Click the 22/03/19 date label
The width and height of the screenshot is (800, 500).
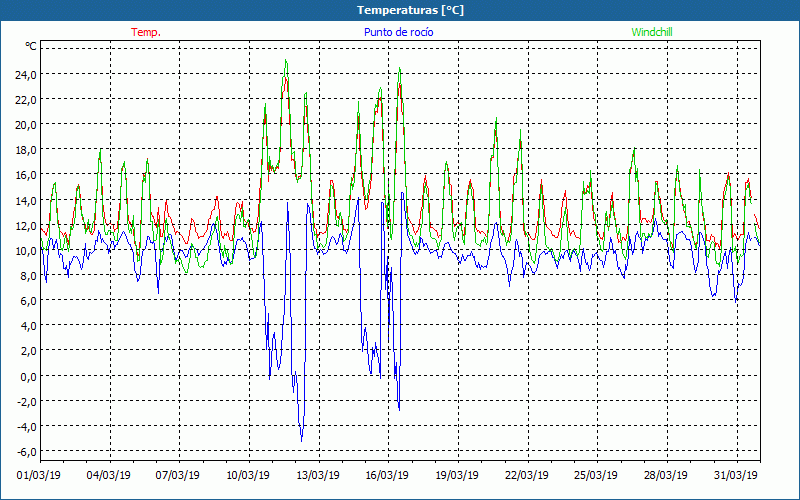[528, 475]
